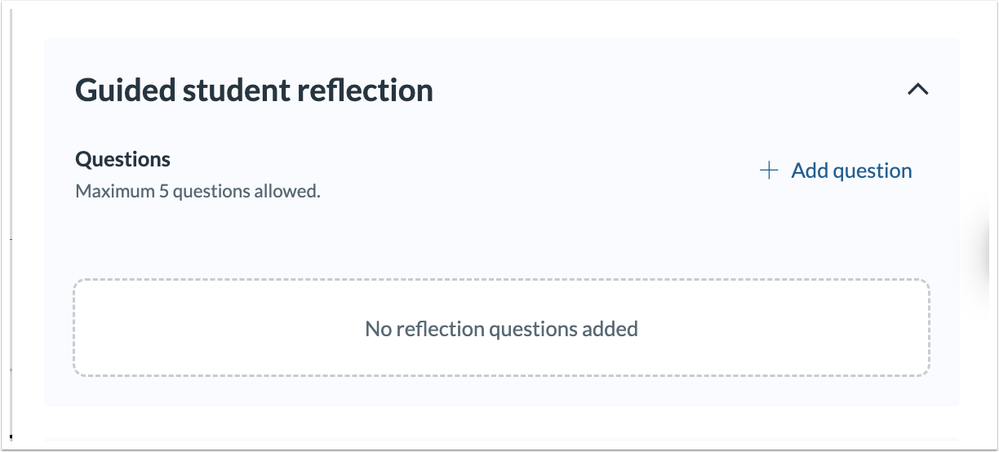Click the dashed empty questions box border
The image size is (999, 452).
tap(501, 280)
